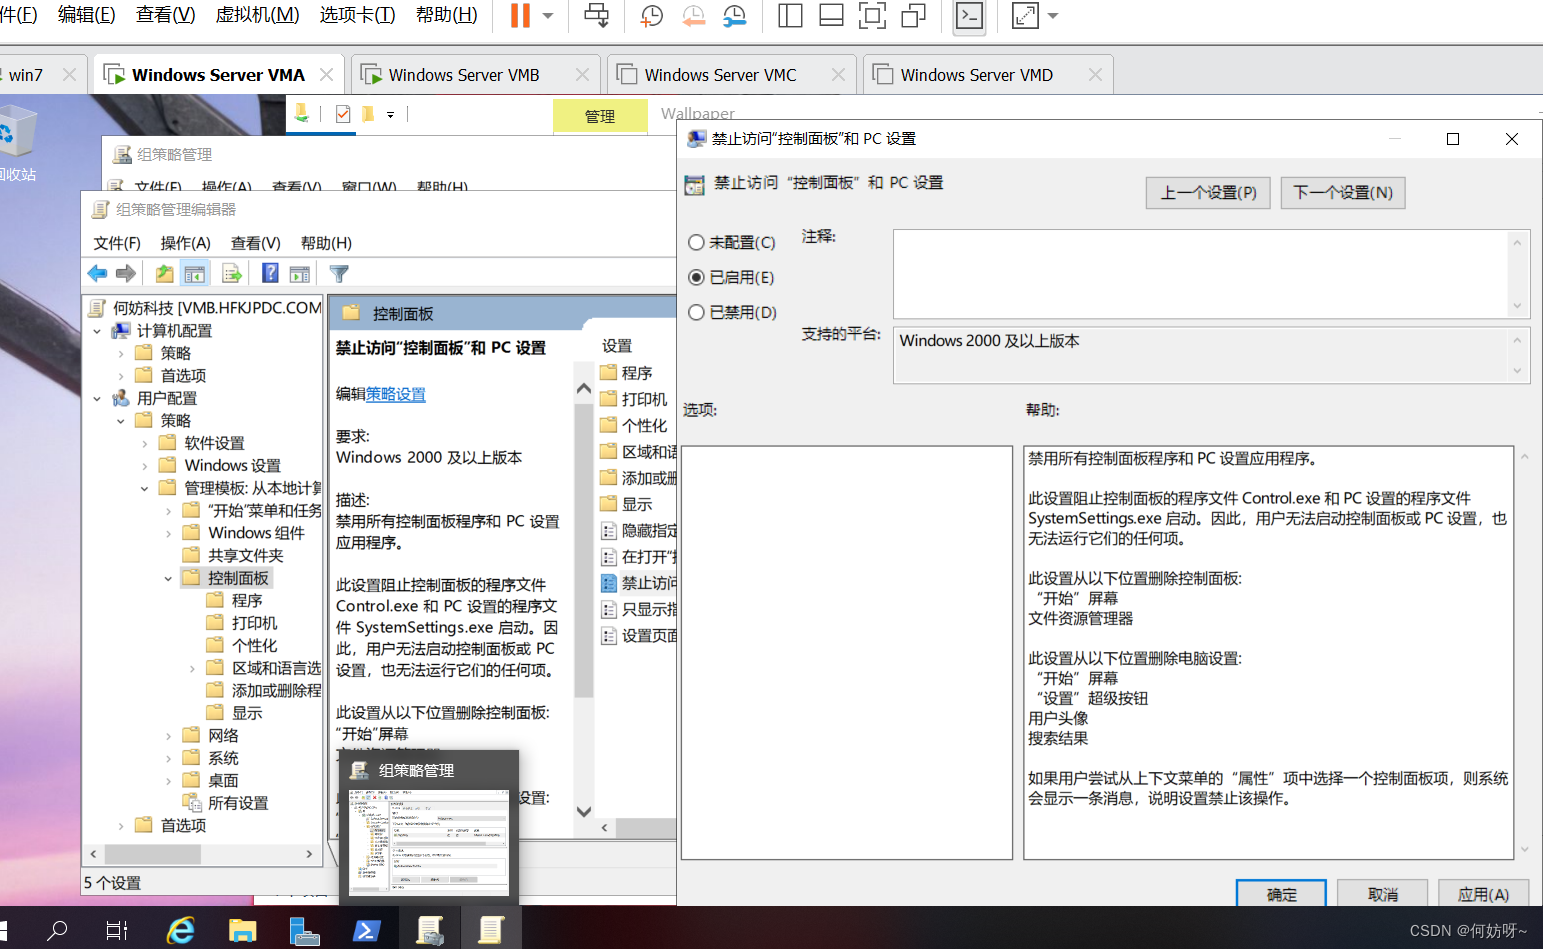Enter full screen mode in VMware toolbar
This screenshot has width=1543, height=949.
[x=872, y=16]
